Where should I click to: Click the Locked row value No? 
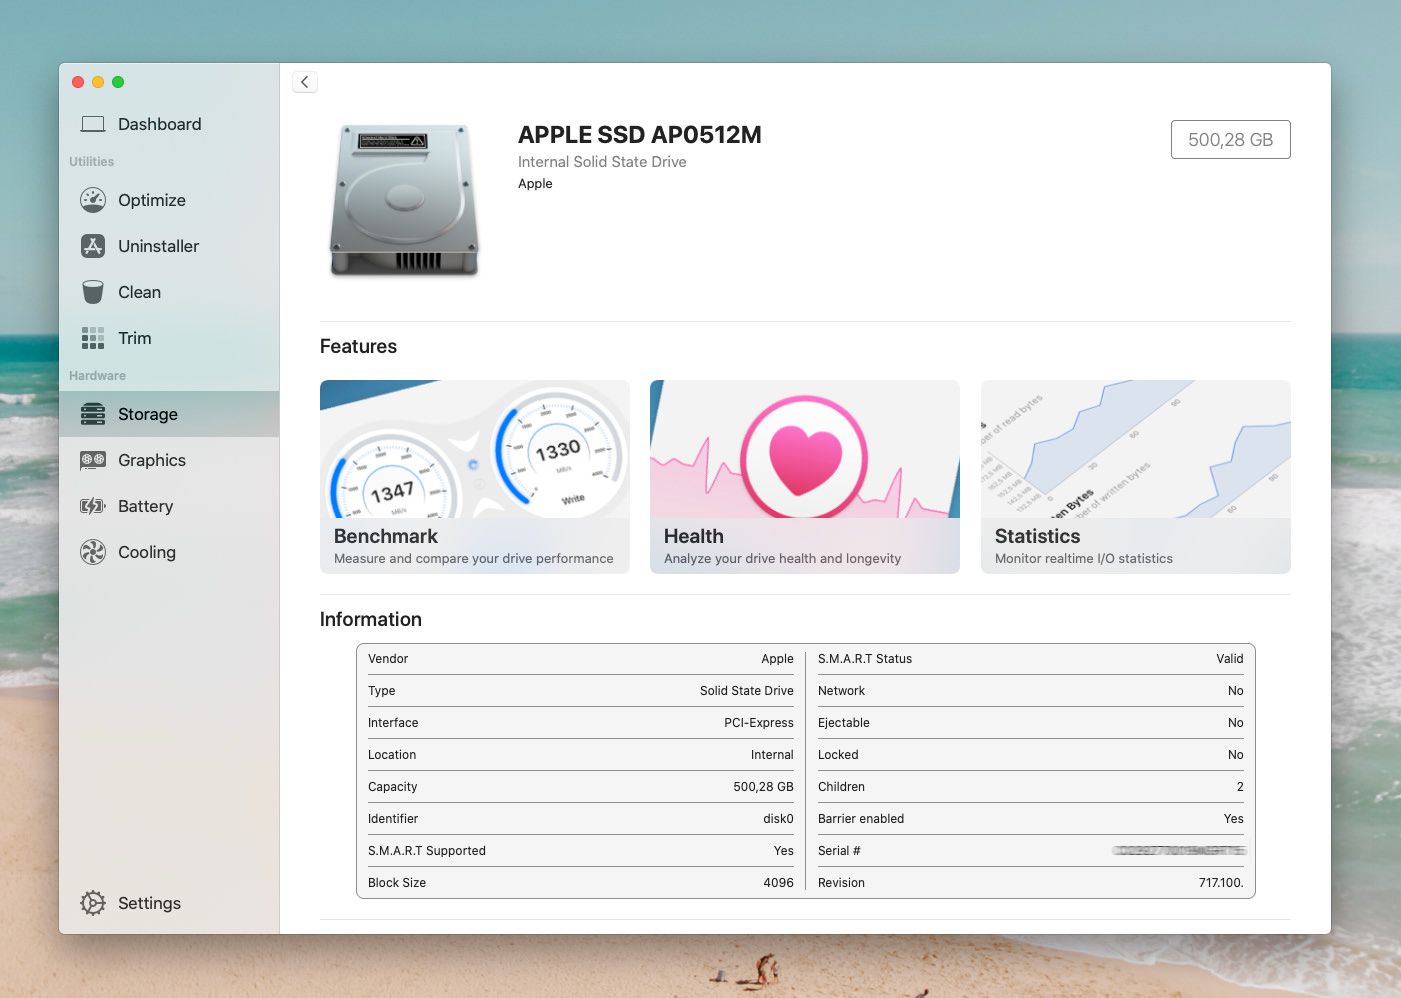pos(1236,755)
